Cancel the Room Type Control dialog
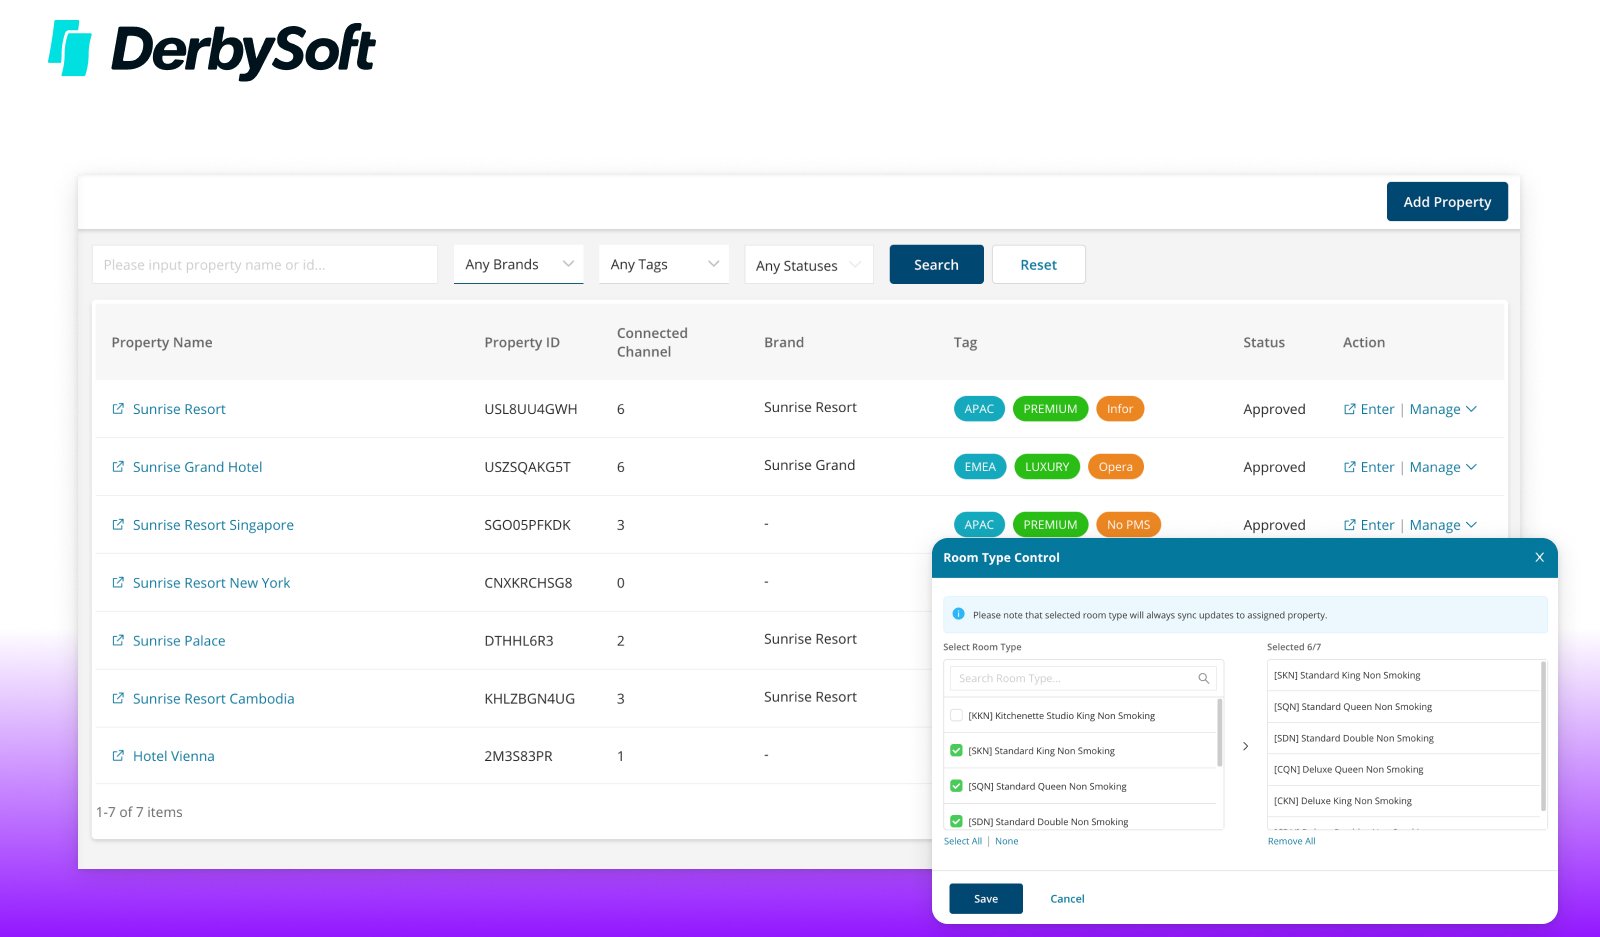1600x937 pixels. [x=1067, y=899]
